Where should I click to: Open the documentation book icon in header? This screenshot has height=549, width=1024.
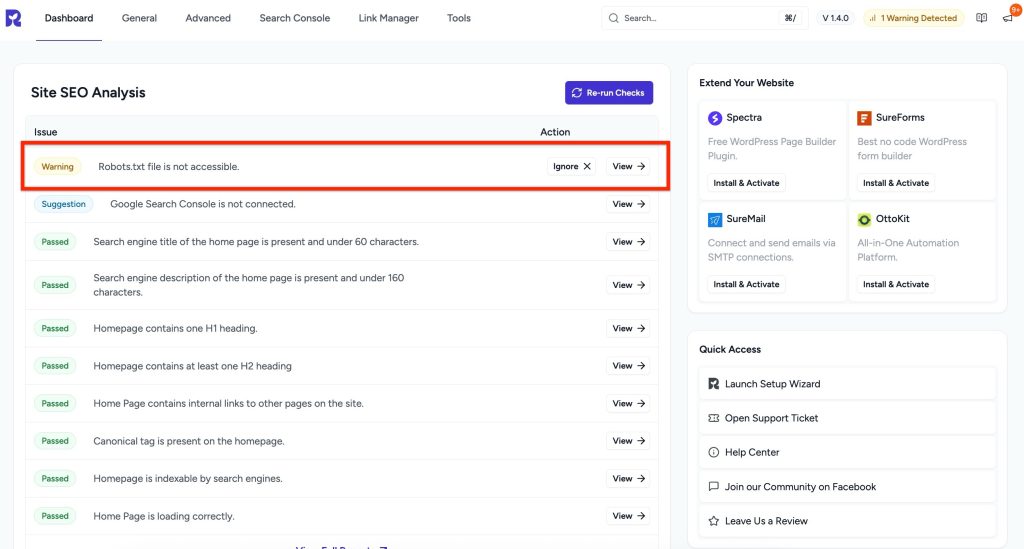(981, 18)
